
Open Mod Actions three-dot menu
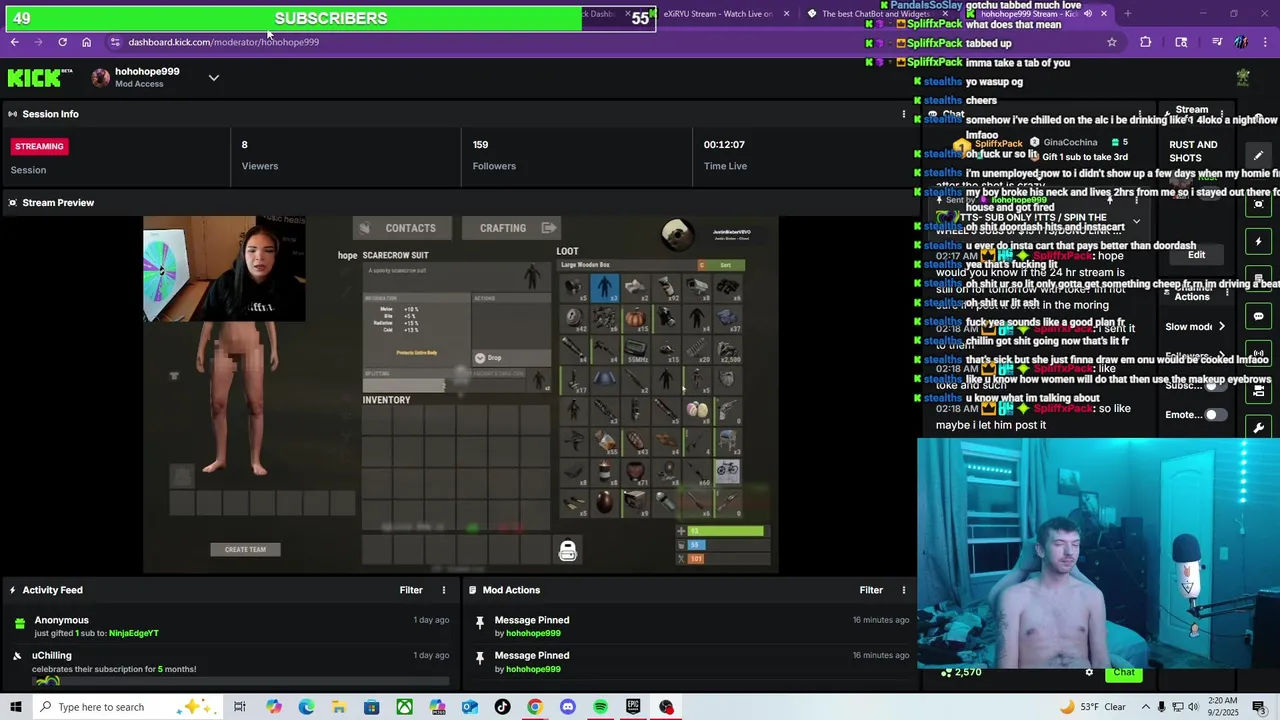(903, 590)
